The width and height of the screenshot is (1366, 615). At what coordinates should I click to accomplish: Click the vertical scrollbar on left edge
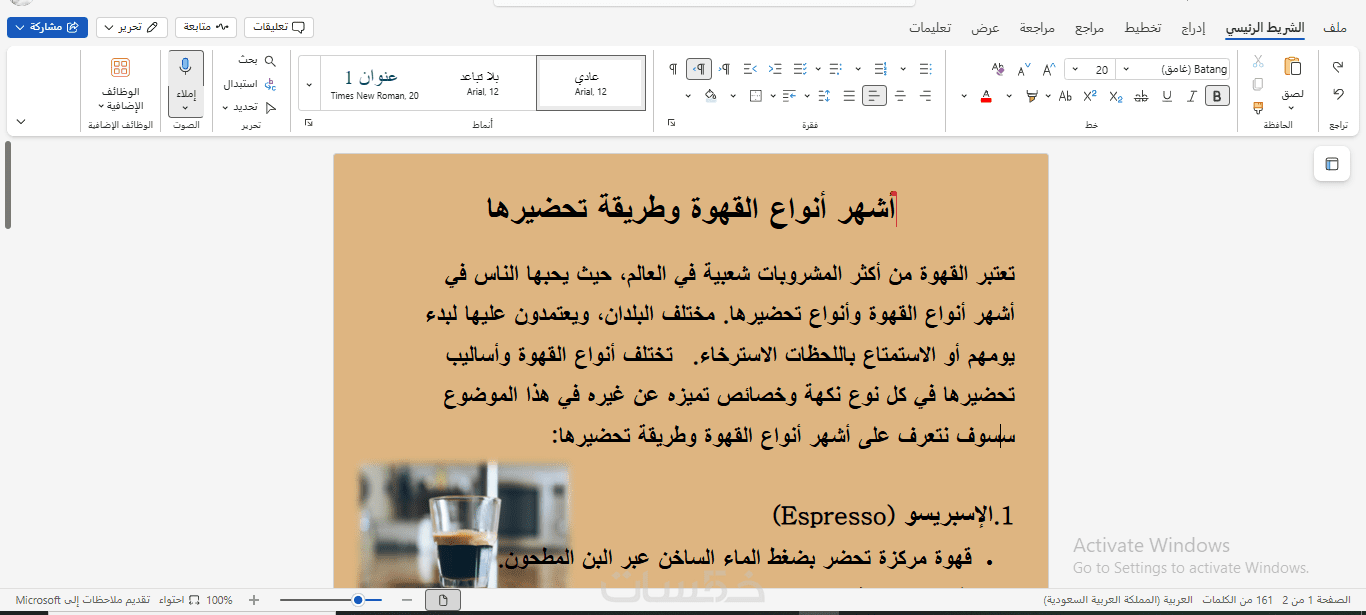coord(8,185)
